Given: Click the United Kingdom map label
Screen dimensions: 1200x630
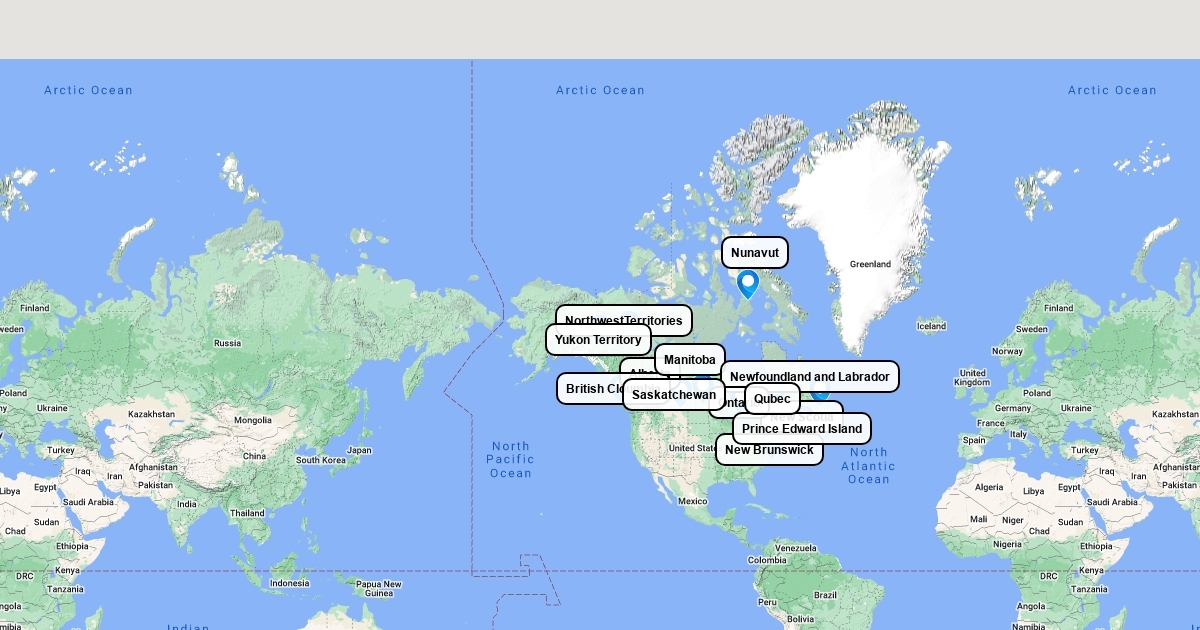Looking at the screenshot, I should (x=972, y=378).
